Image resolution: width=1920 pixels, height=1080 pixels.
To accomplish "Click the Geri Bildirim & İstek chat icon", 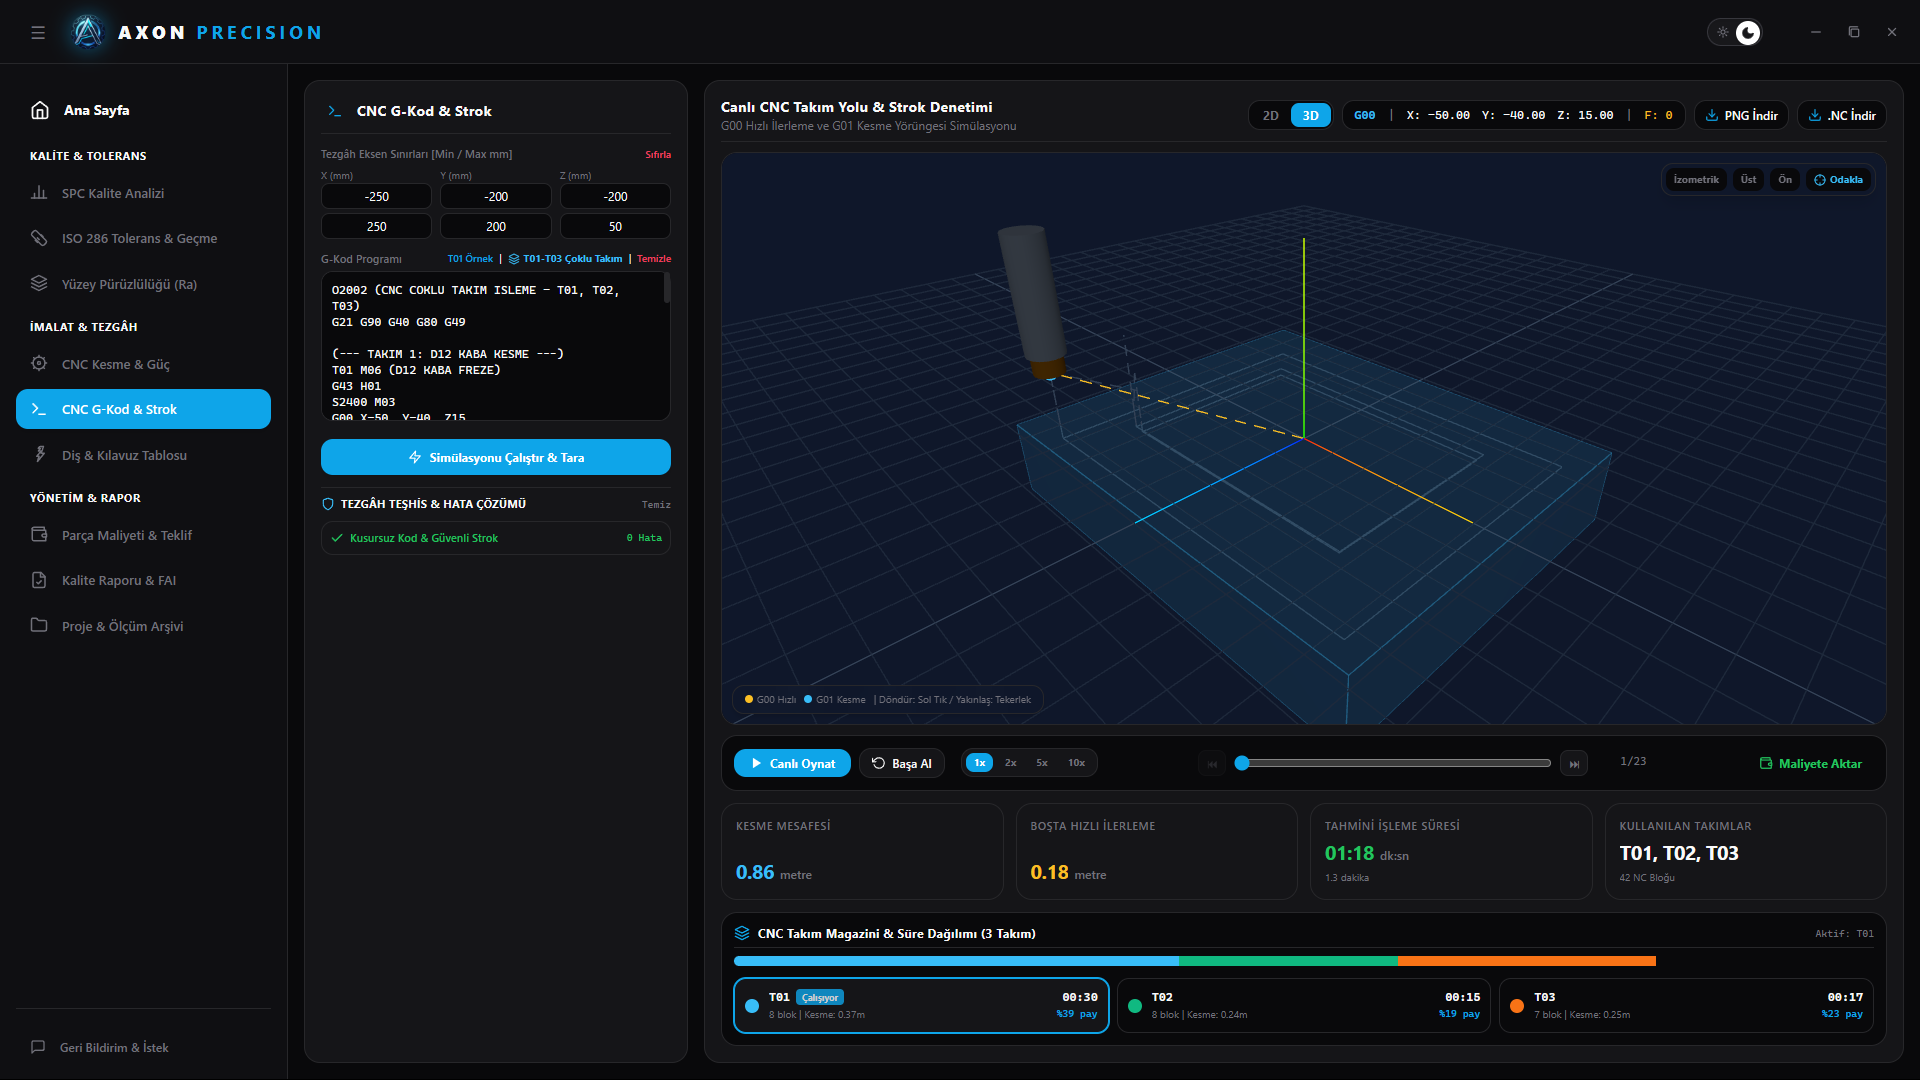I will point(38,1047).
